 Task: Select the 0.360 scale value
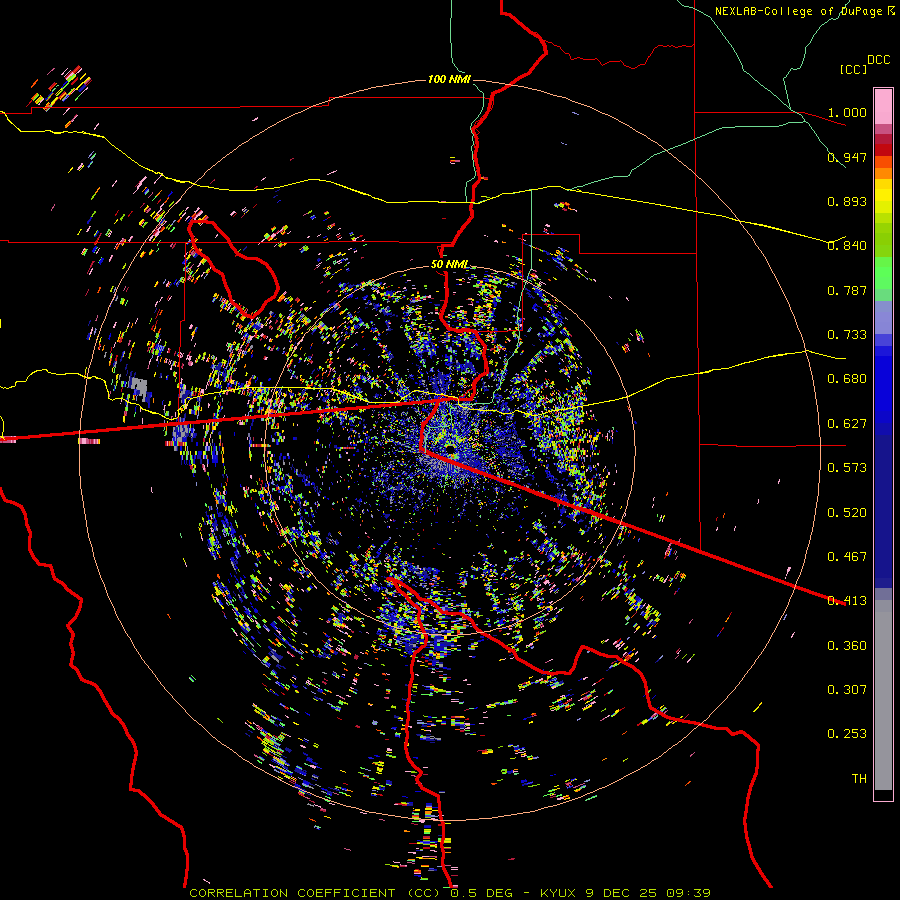point(847,646)
